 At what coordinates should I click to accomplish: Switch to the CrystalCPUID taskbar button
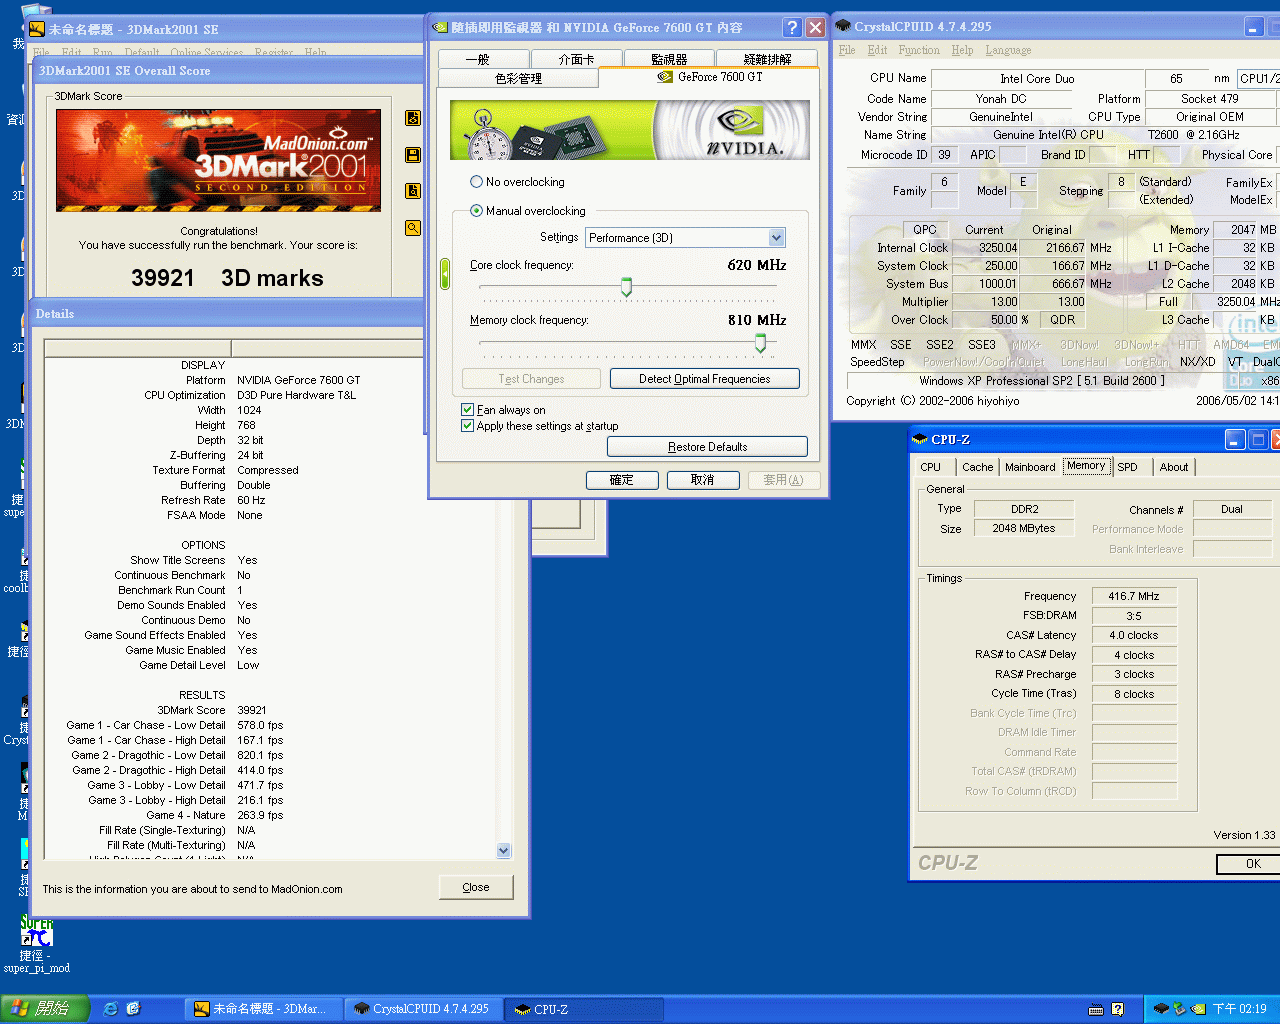(423, 1009)
